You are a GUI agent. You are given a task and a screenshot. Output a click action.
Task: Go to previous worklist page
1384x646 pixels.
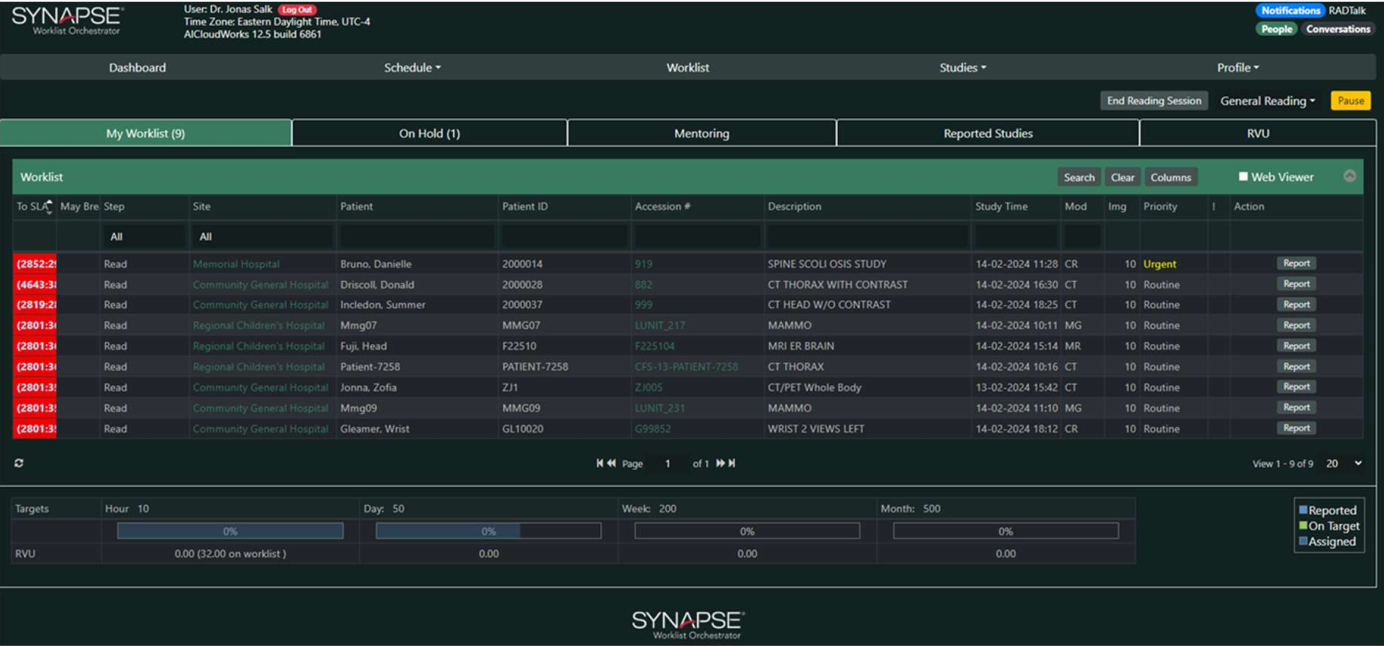[x=611, y=463]
